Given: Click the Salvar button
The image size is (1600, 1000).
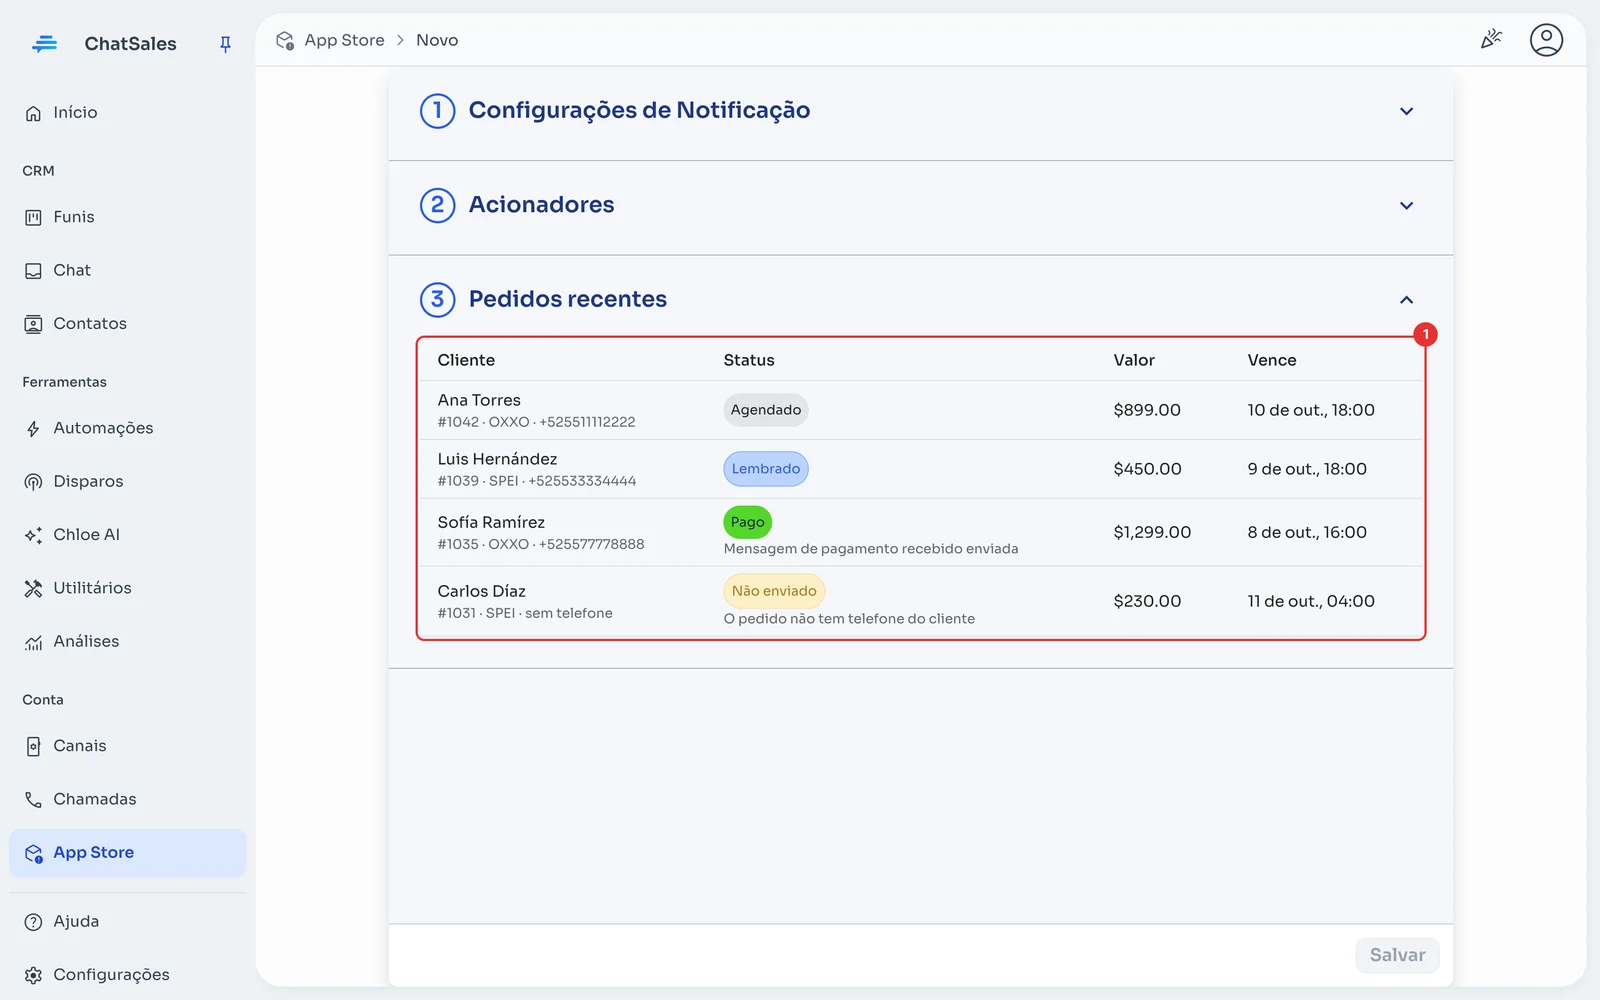Looking at the screenshot, I should [1397, 955].
